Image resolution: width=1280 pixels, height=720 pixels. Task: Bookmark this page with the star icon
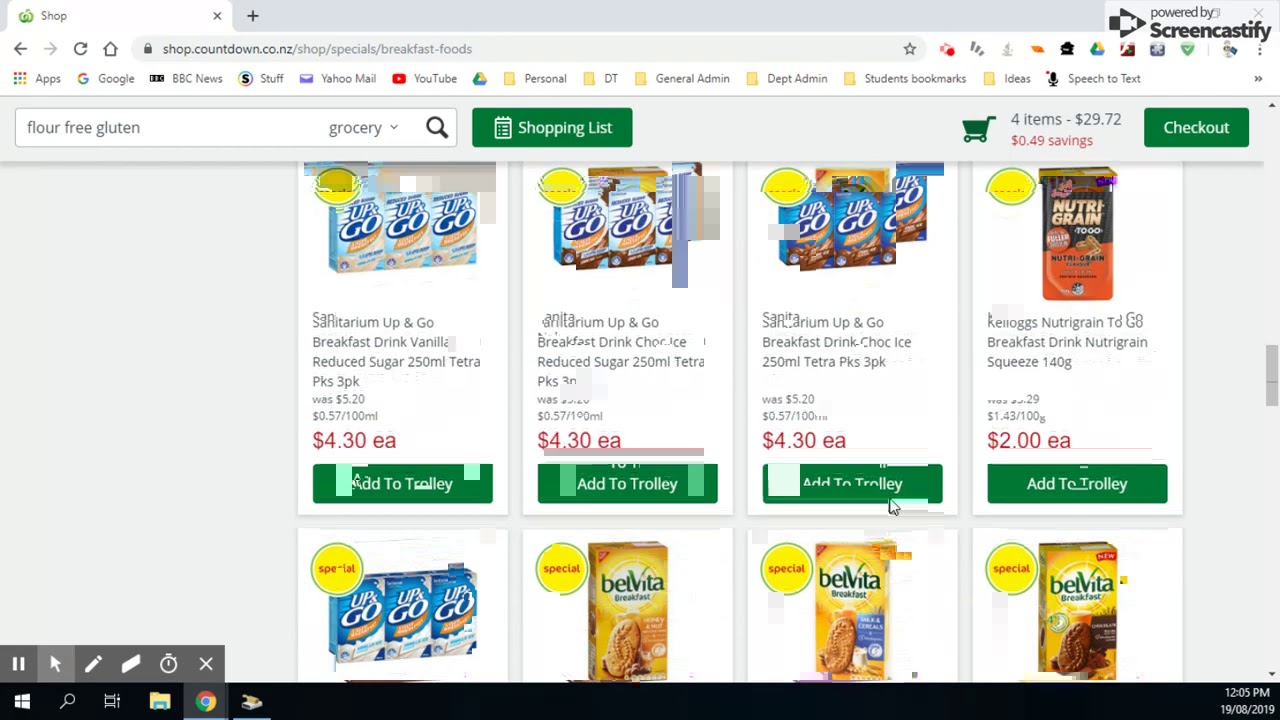coord(909,49)
